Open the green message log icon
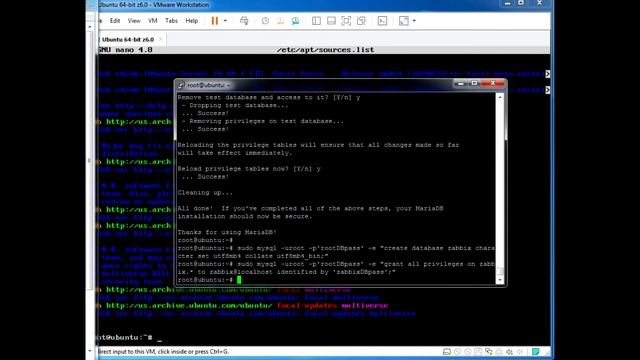Viewport: 640px width, 360px height. pyautogui.click(x=536, y=351)
